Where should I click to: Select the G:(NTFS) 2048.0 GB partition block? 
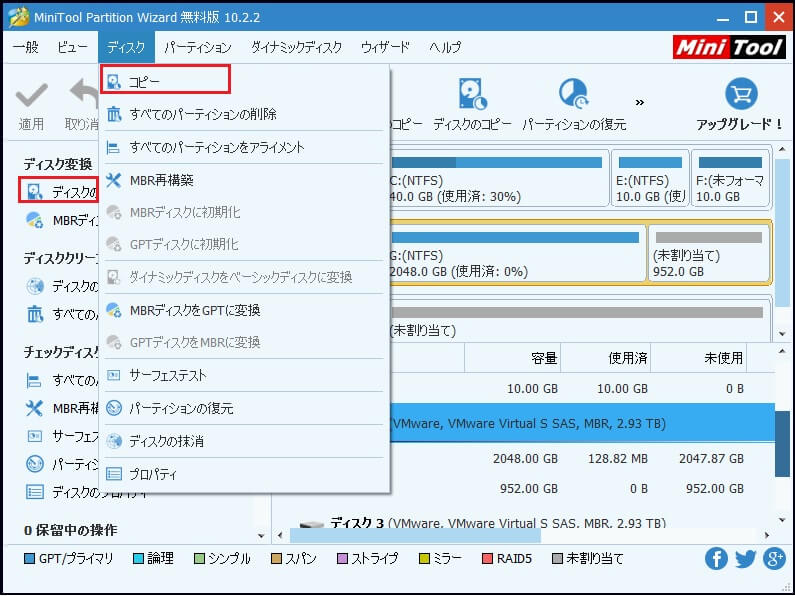pos(516,251)
